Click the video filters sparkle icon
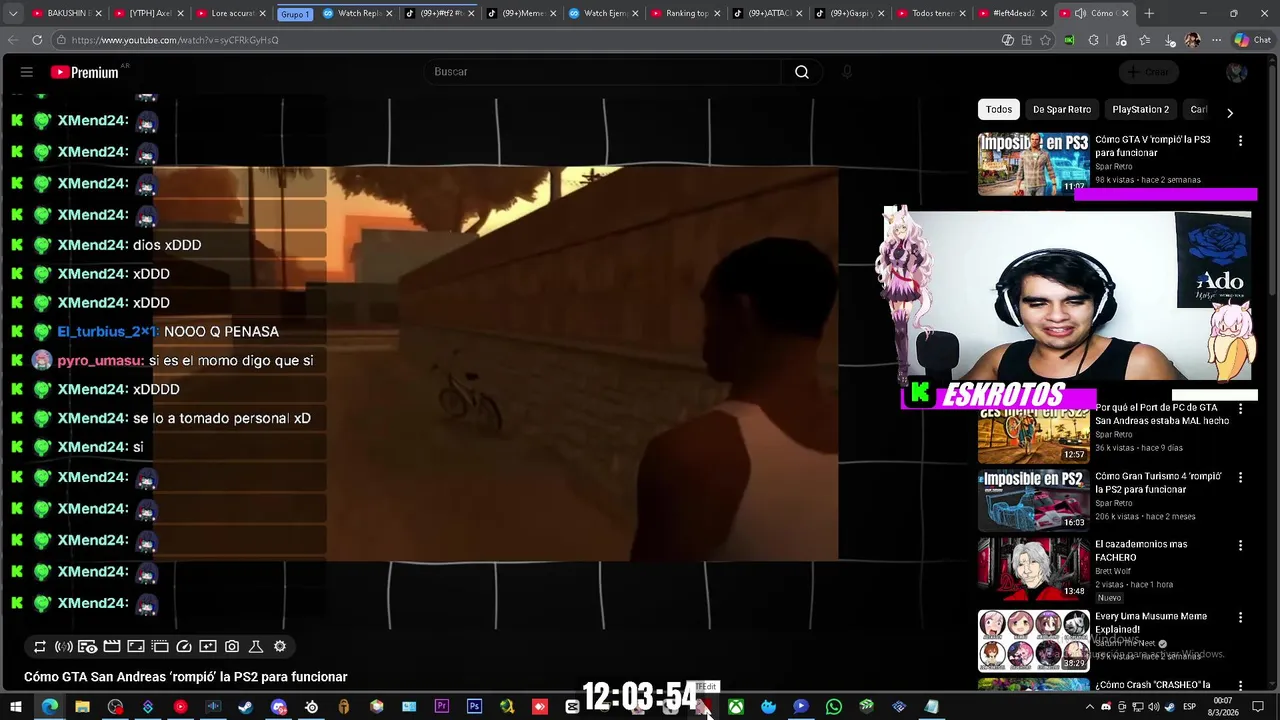This screenshot has height=720, width=1280. click(208, 647)
